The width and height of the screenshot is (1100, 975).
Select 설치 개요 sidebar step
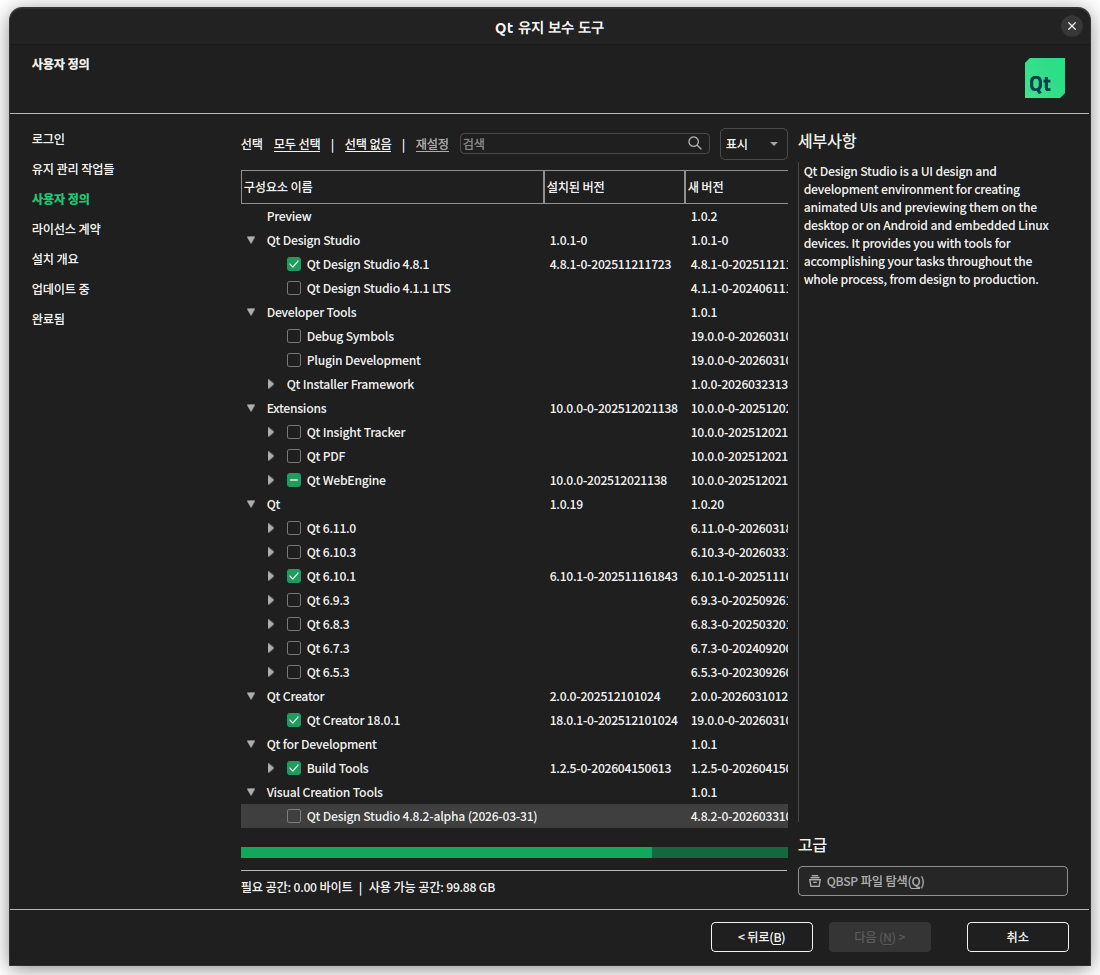click(55, 259)
